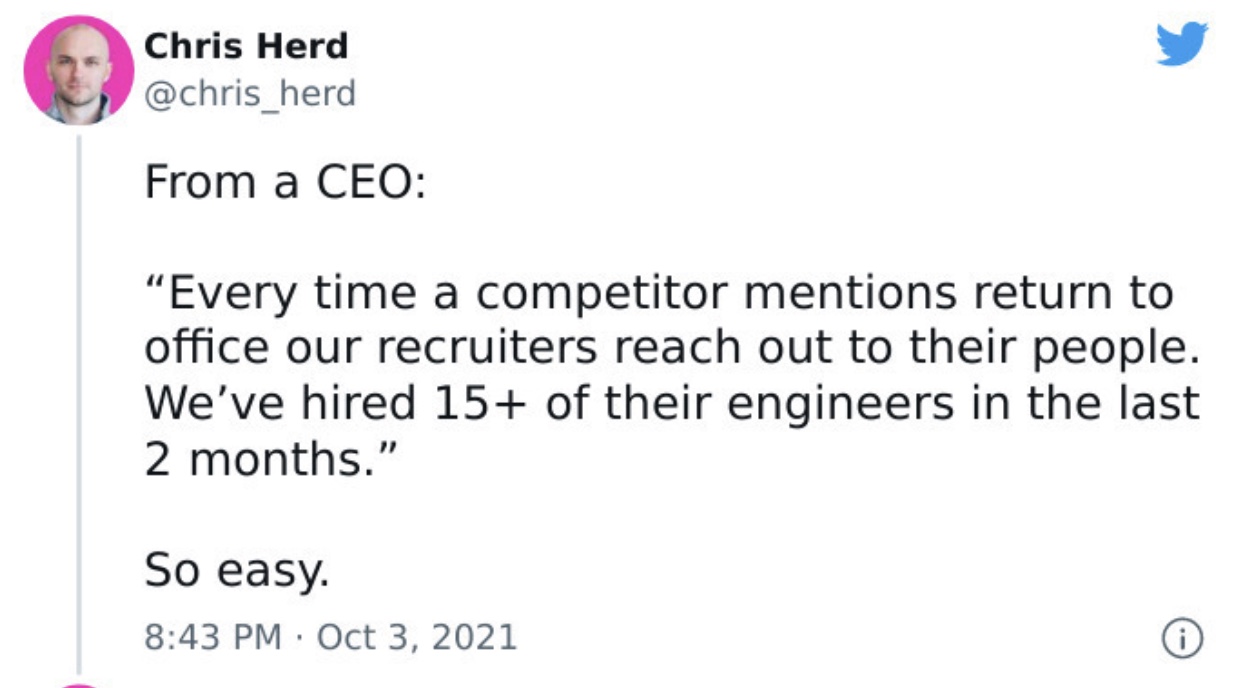The height and width of the screenshot is (688, 1240).
Task: Click the "return to" phrase in the quote
Action: coord(1073,295)
